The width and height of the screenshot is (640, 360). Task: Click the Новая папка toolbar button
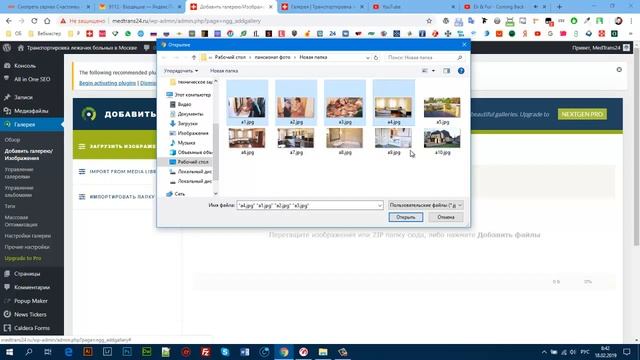[x=224, y=71]
